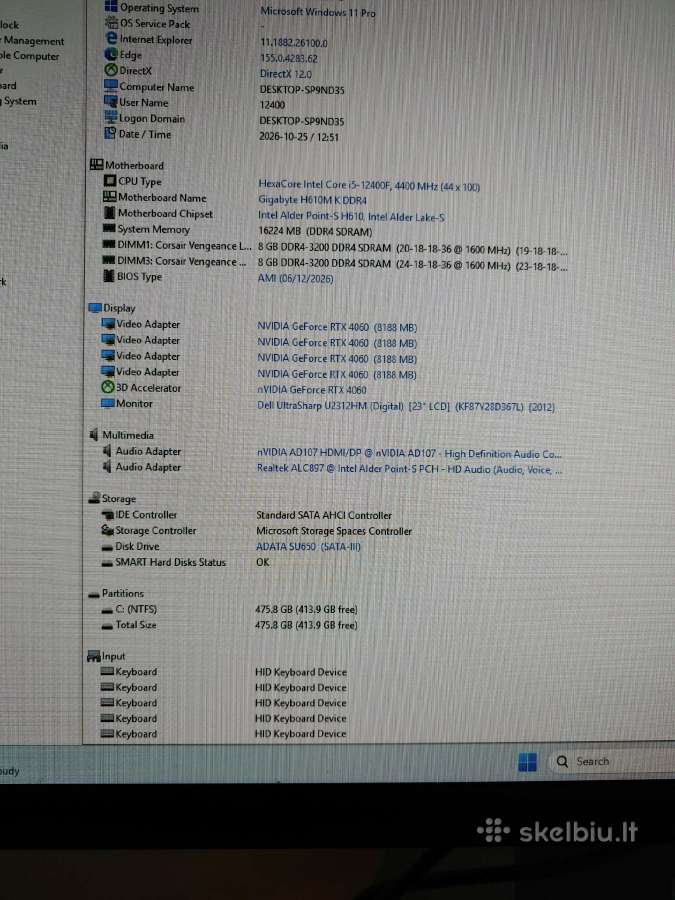Click the Motherboard section icon
Viewport: 675px width, 900px height.
96,165
